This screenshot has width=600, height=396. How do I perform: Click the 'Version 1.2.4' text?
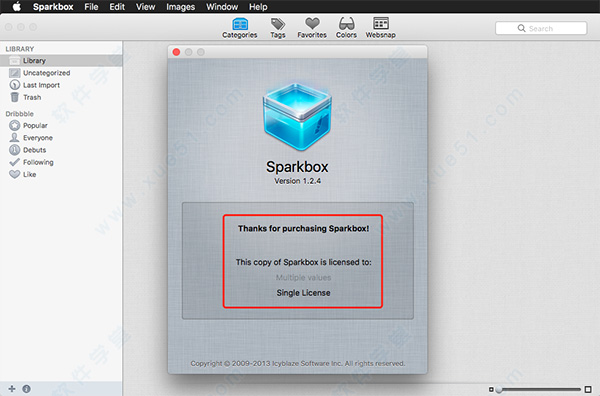pyautogui.click(x=297, y=181)
